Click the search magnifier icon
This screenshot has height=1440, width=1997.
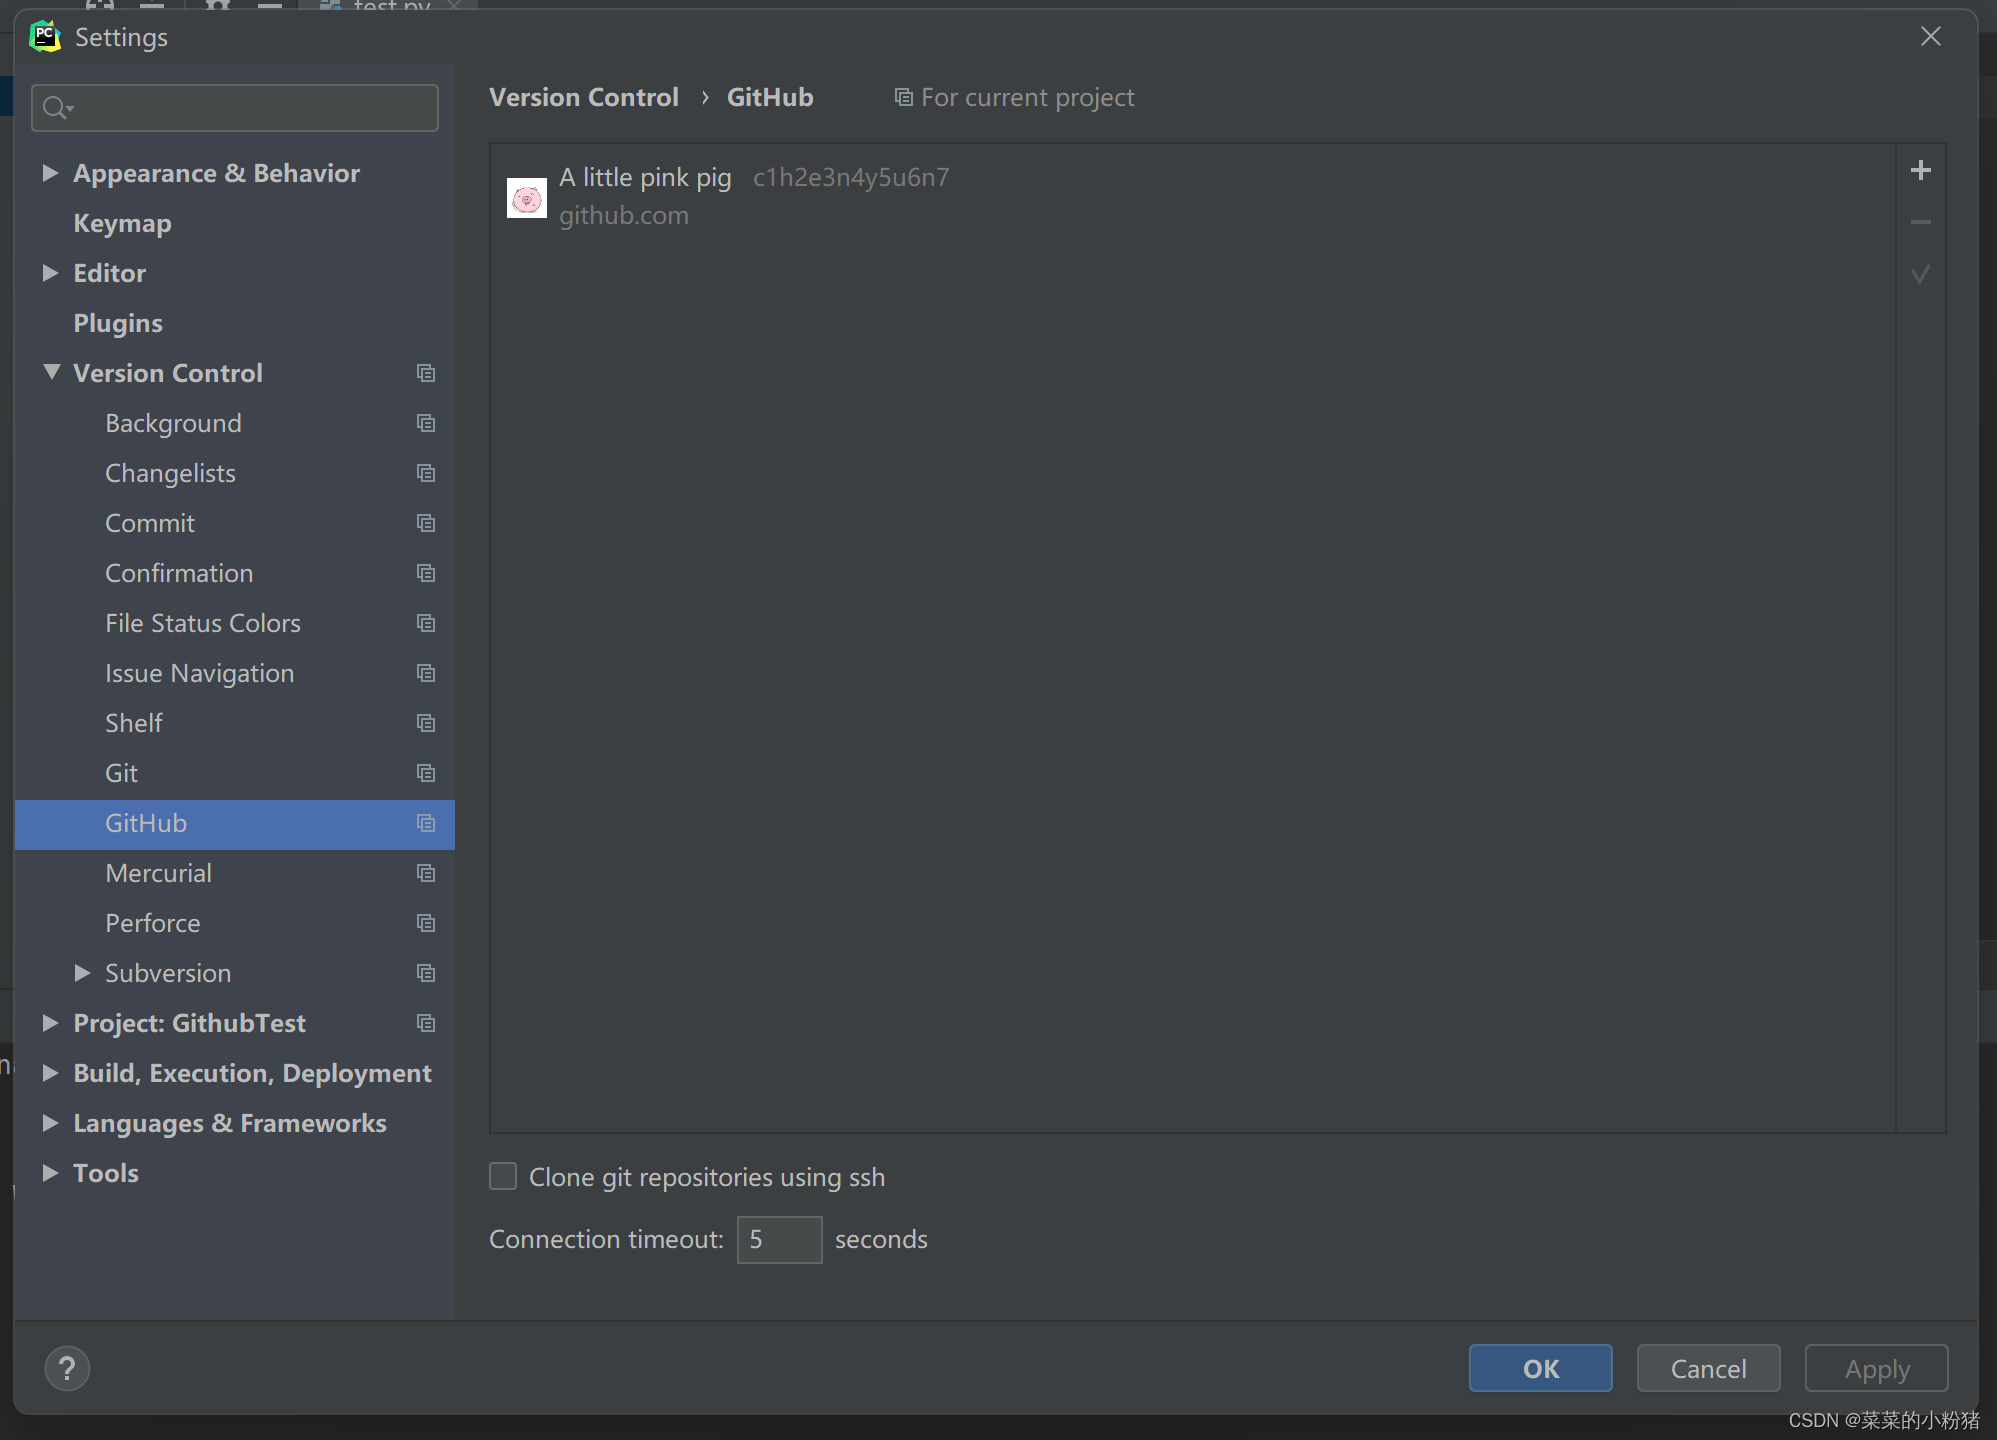[x=56, y=108]
